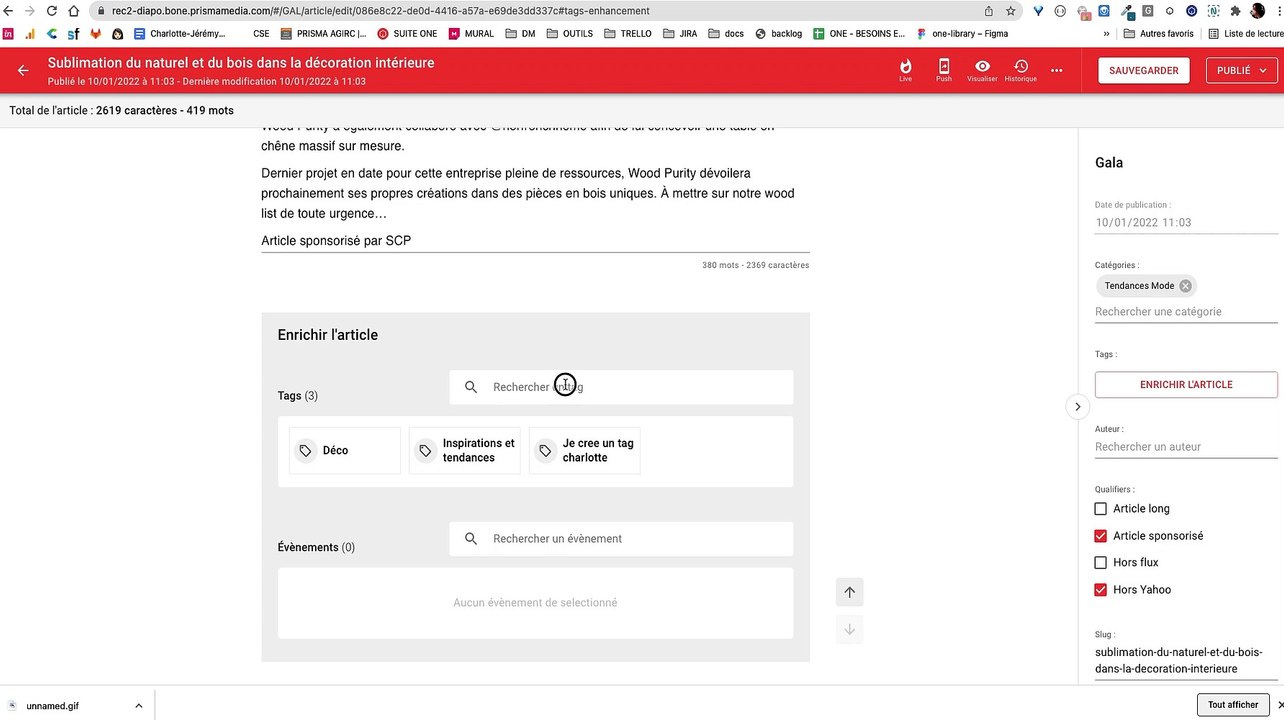Select the Je cree un tag charlotte chip
Screen dimensions: 1284x720
pos(585,451)
